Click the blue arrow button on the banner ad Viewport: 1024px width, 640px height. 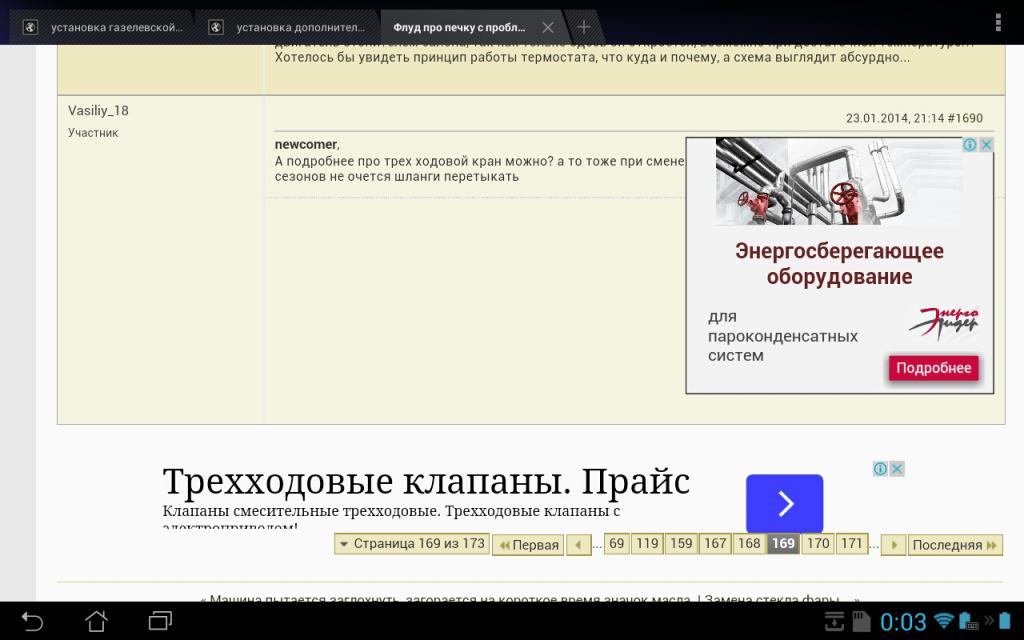784,503
